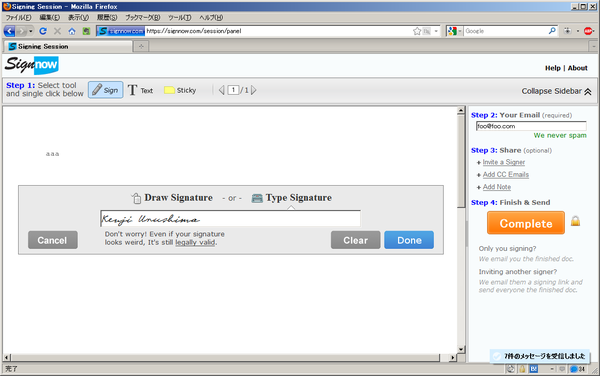Viewport: 600px width, 376px height.
Task: Click the bookmark star in address bar
Action: click(x=417, y=31)
